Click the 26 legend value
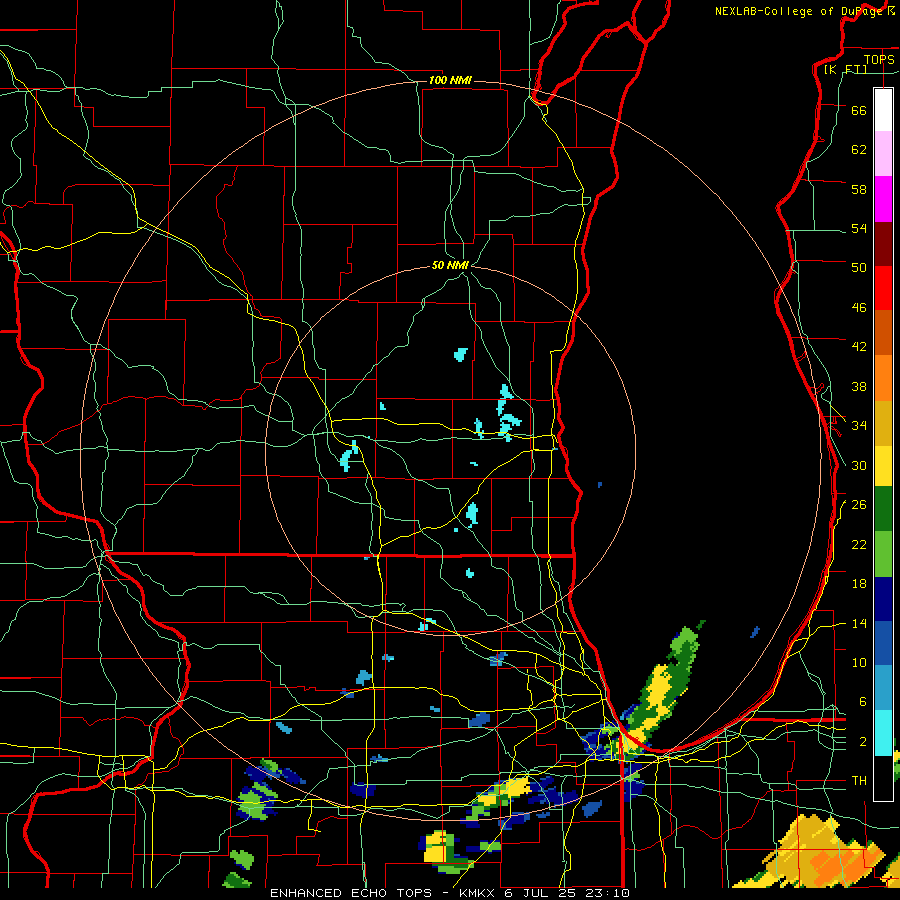Screen dimensions: 900x900 [x=859, y=505]
